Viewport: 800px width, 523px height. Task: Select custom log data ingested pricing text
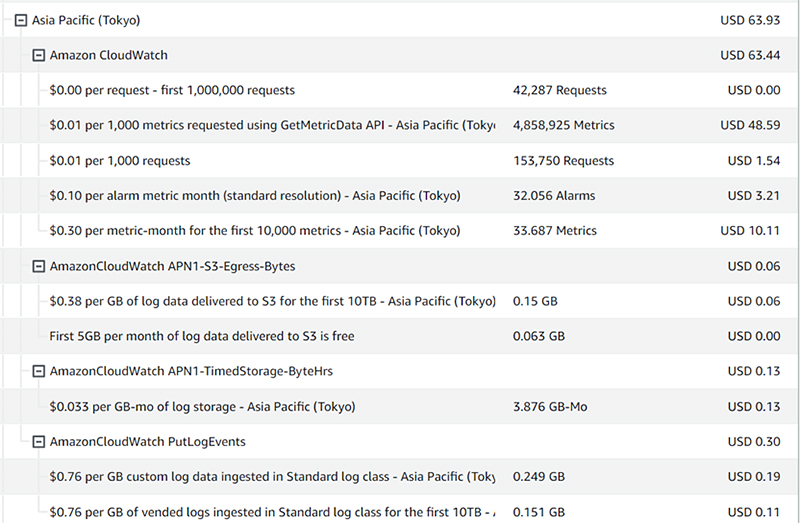(x=272, y=477)
